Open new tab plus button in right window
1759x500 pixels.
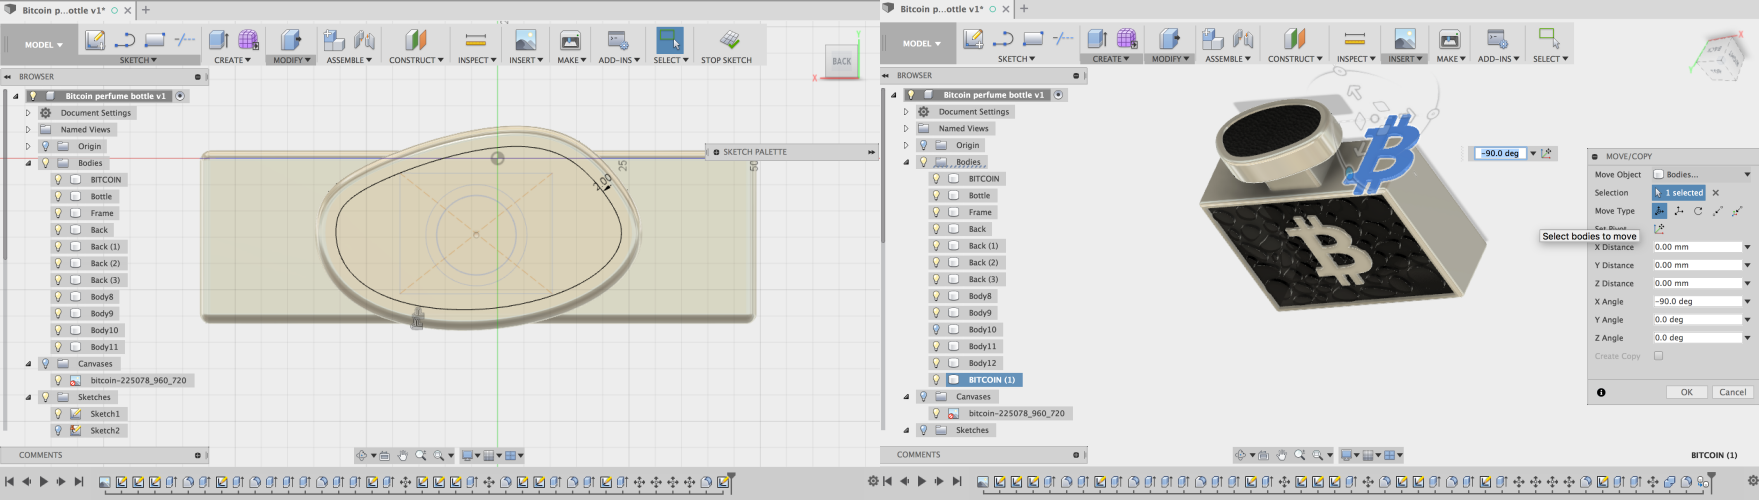point(1024,9)
